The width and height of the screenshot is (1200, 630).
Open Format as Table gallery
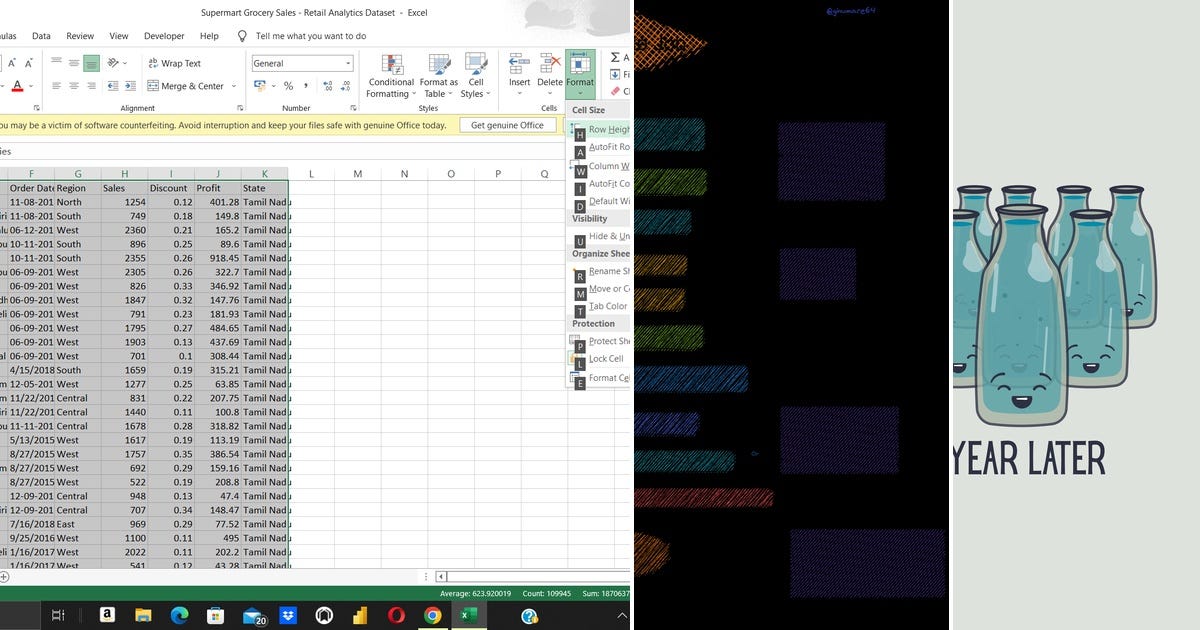pyautogui.click(x=438, y=76)
